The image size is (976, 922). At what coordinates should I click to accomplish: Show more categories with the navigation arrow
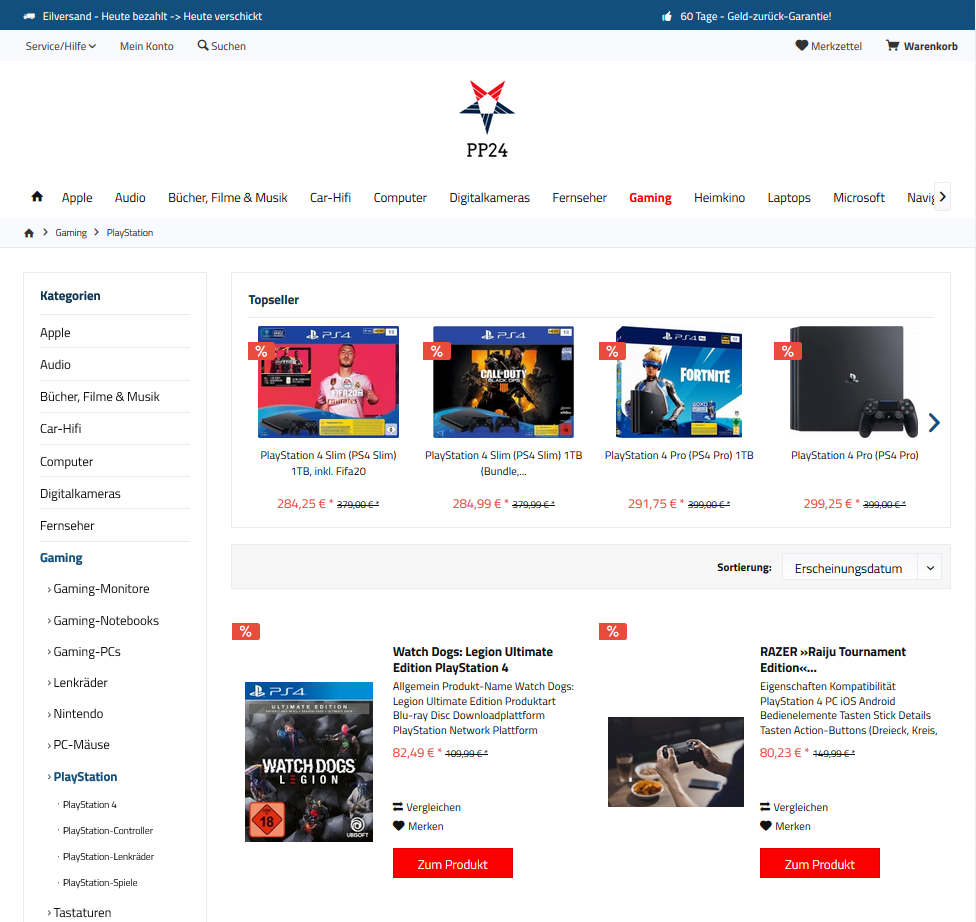942,197
